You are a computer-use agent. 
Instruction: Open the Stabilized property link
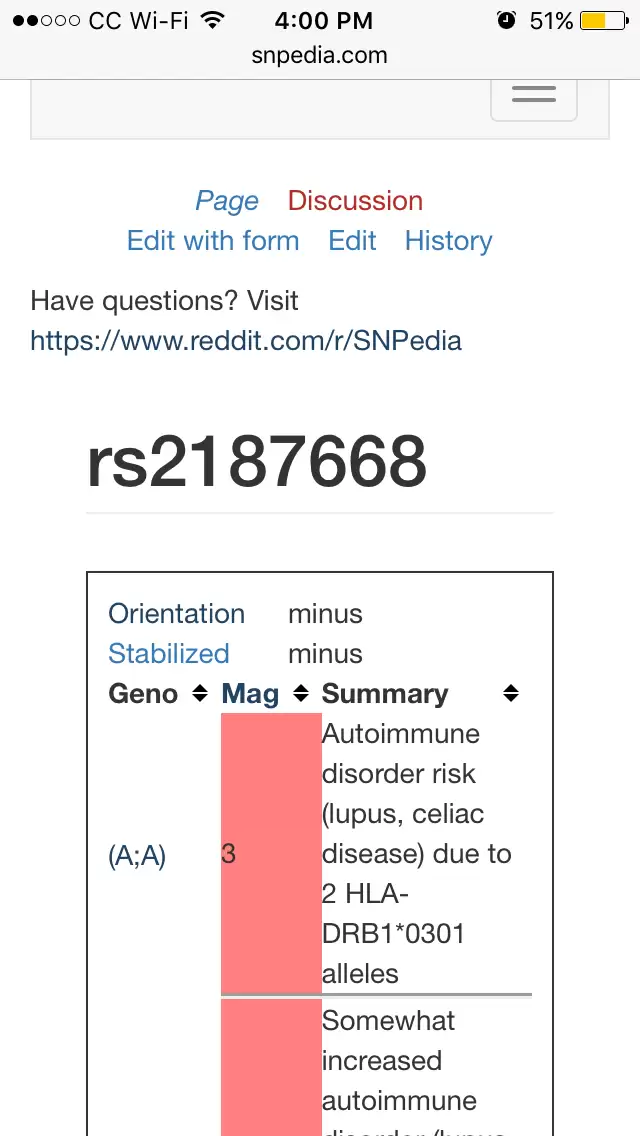(169, 654)
